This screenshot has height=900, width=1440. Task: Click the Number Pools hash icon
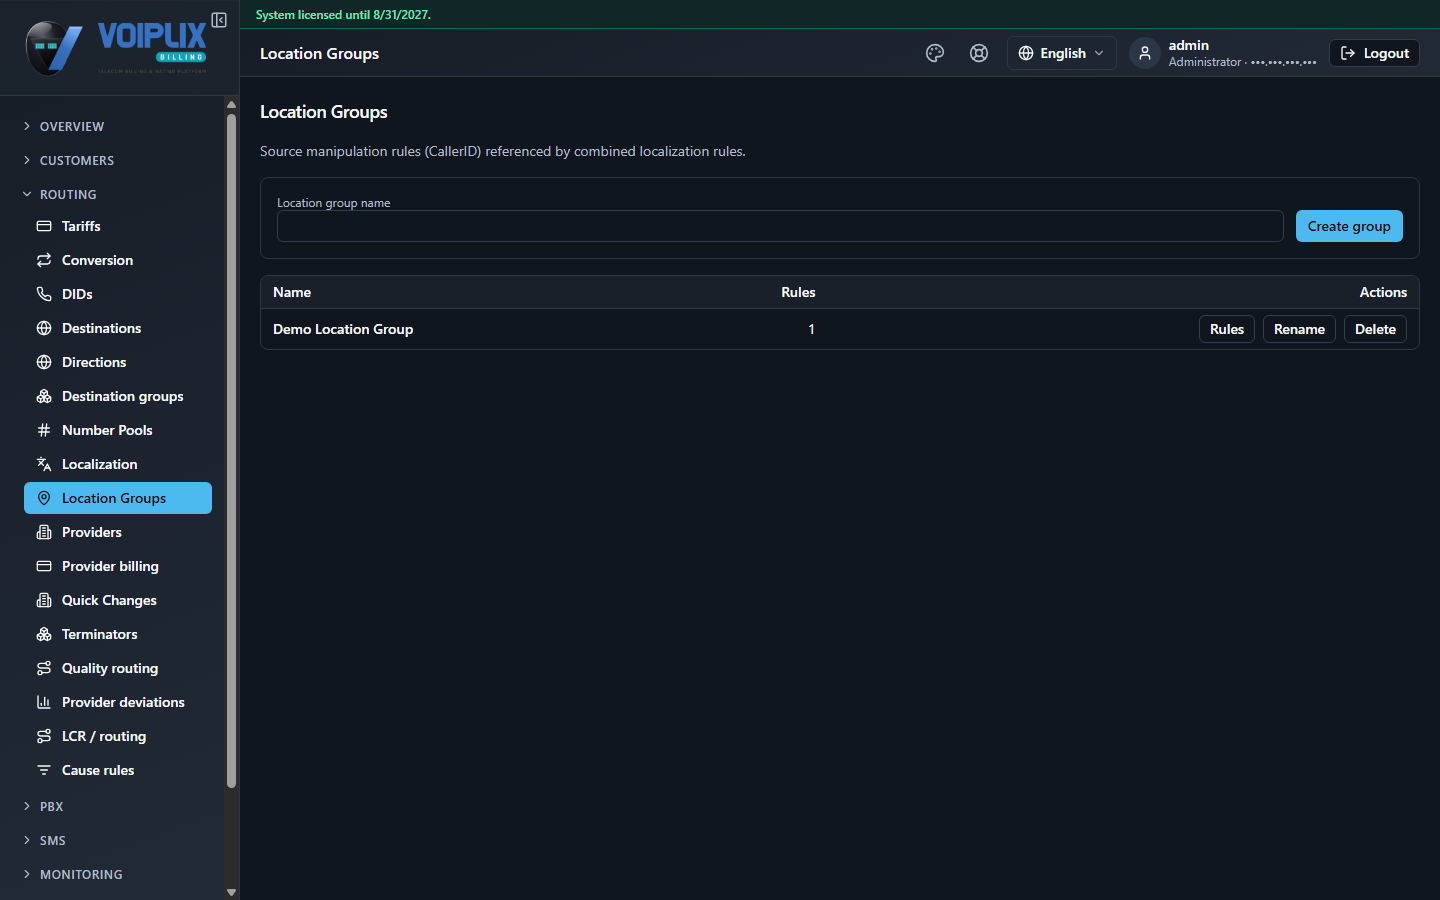tap(44, 430)
